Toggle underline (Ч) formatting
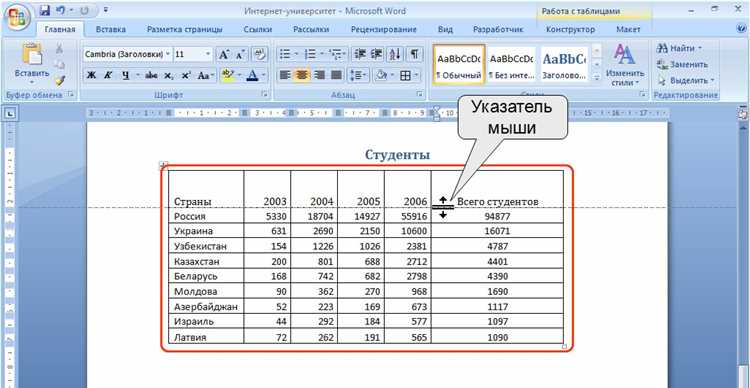Screen dimensions: 750x388 coord(125,75)
